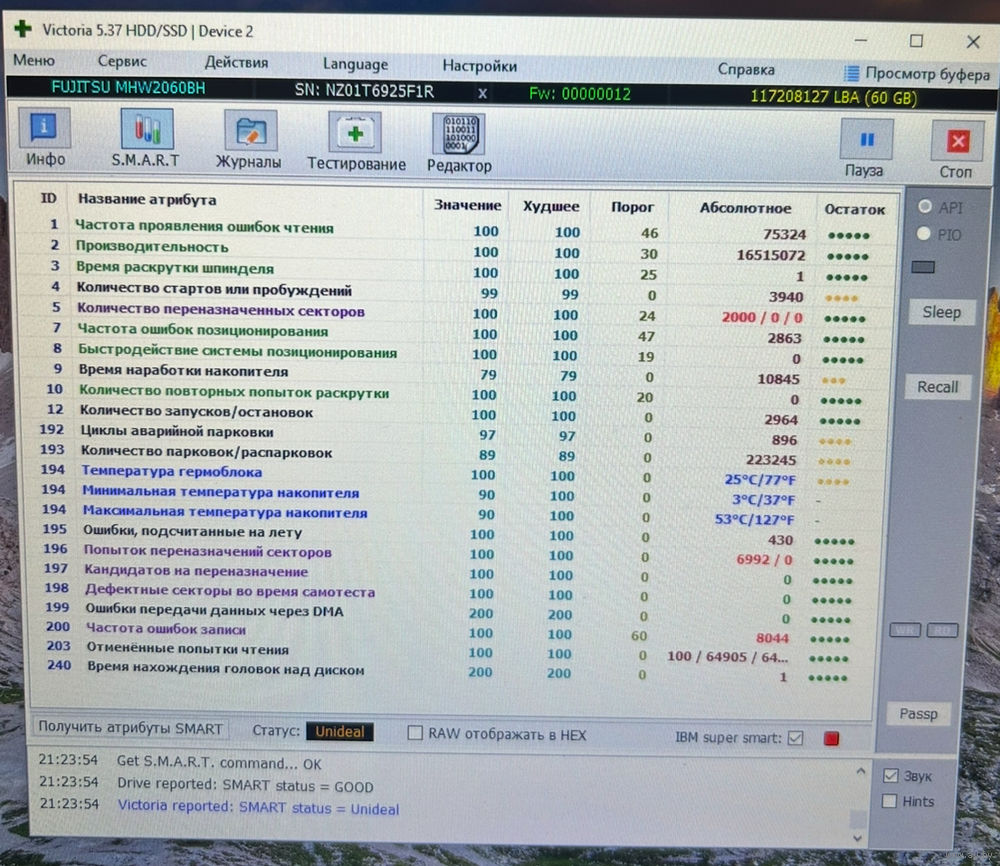
Task: Open the Language menu
Action: click(355, 64)
